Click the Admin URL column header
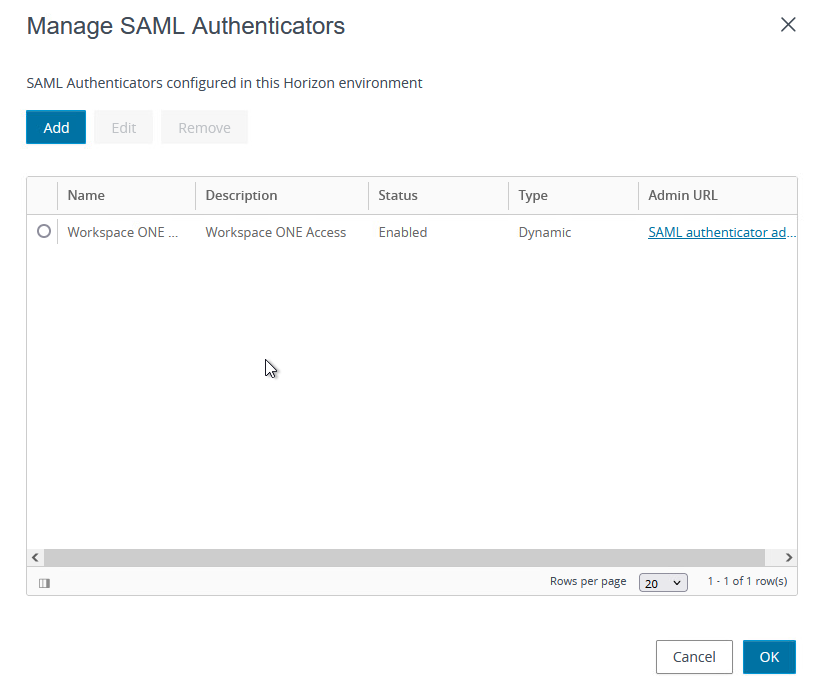This screenshot has height=689, width=828. coord(683,195)
